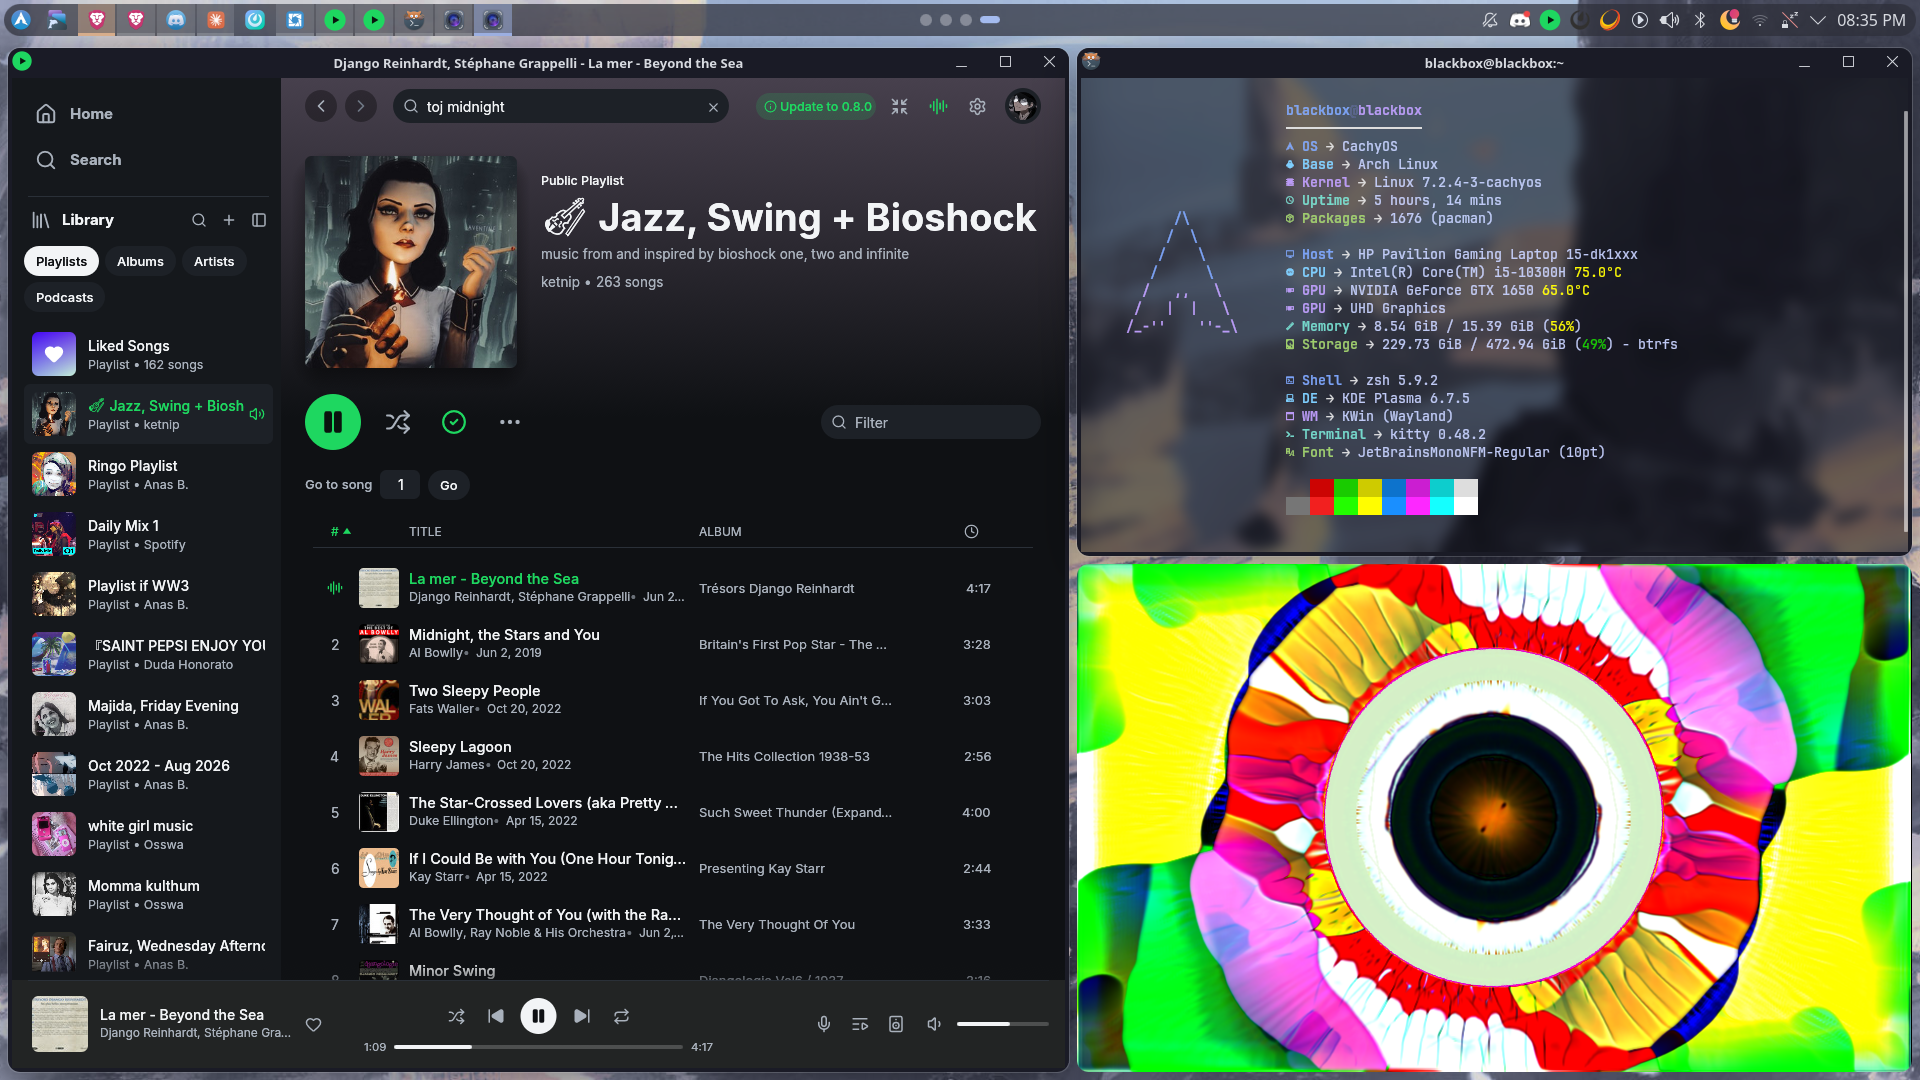
Task: Sort by the # column header
Action: coord(340,532)
